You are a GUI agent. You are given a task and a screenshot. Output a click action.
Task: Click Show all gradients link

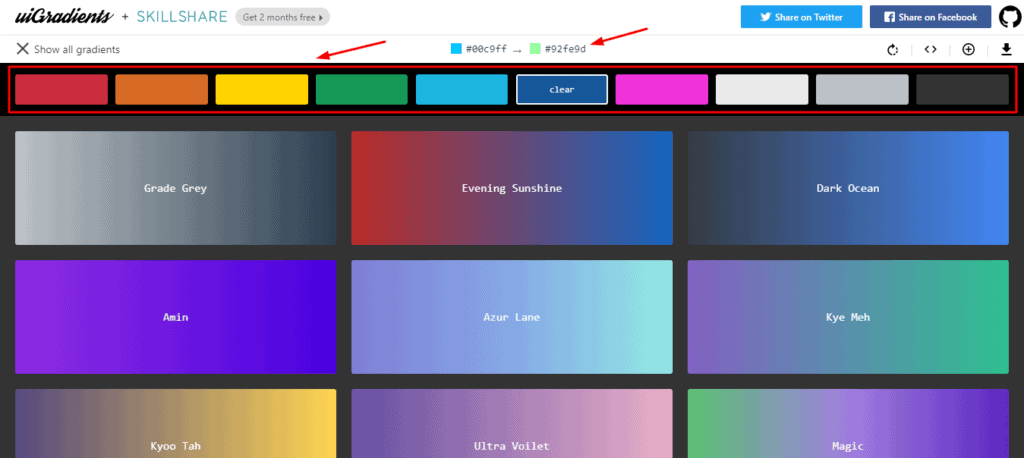76,49
